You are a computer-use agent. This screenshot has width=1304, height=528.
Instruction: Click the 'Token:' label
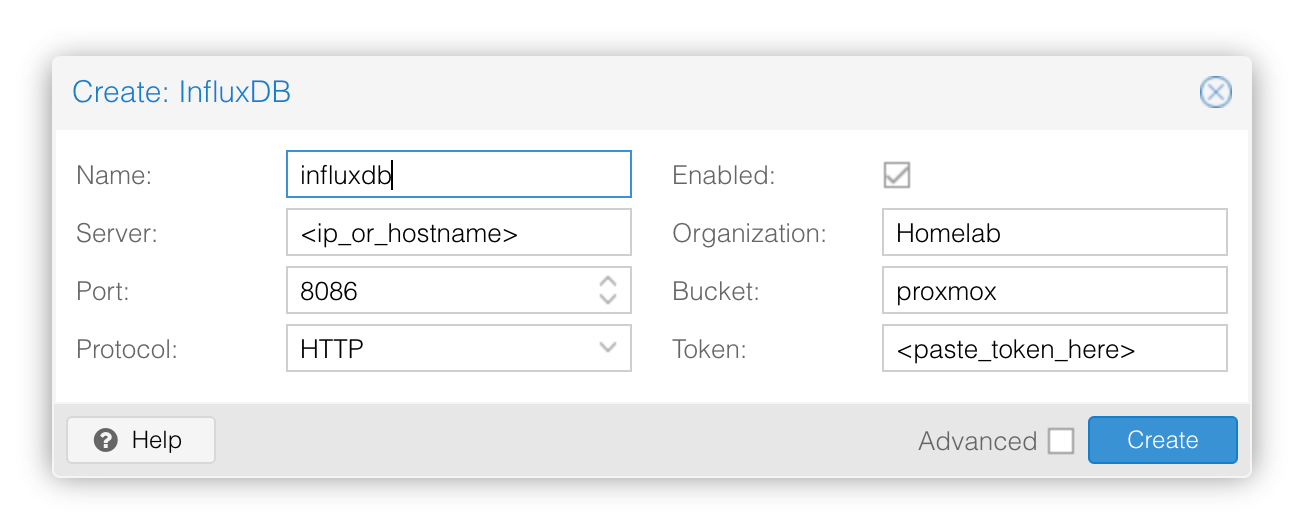coord(709,349)
